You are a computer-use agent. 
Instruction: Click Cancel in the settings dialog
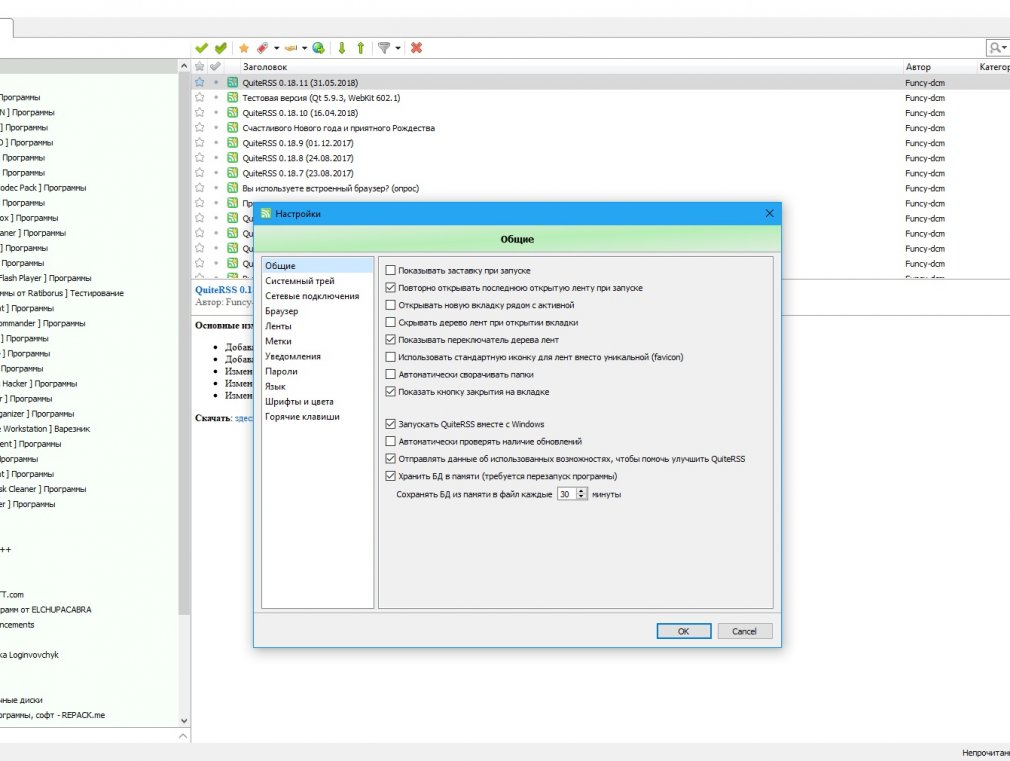coord(745,631)
